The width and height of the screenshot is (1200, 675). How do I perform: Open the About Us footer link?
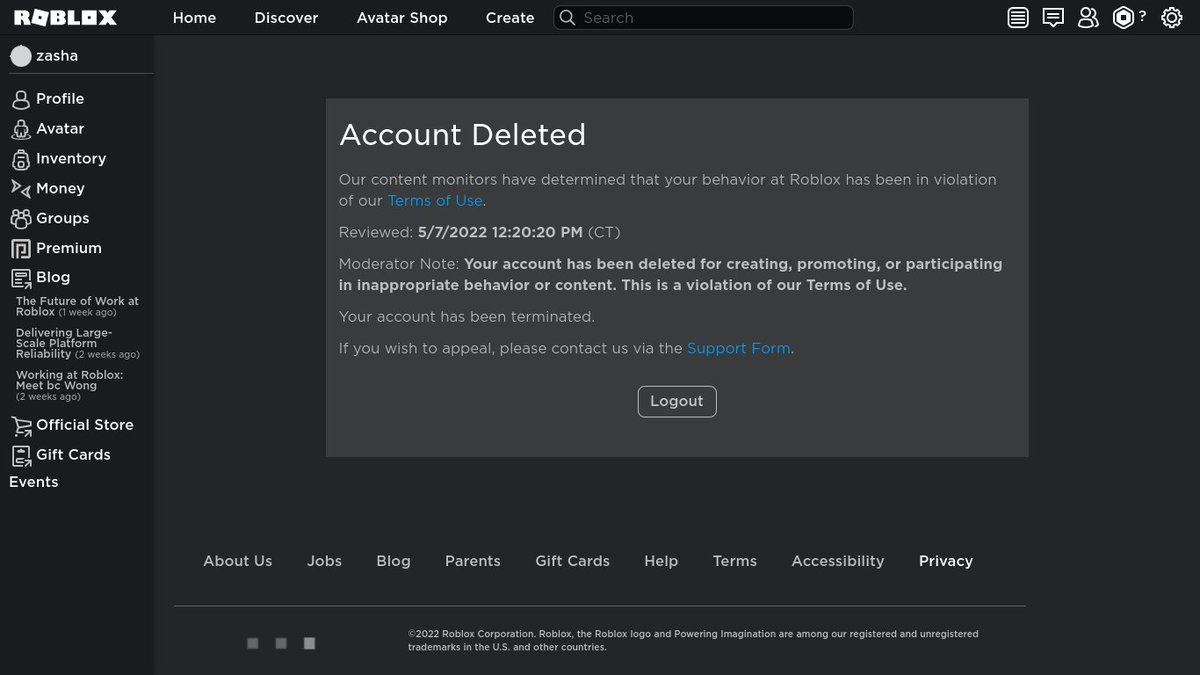click(238, 561)
